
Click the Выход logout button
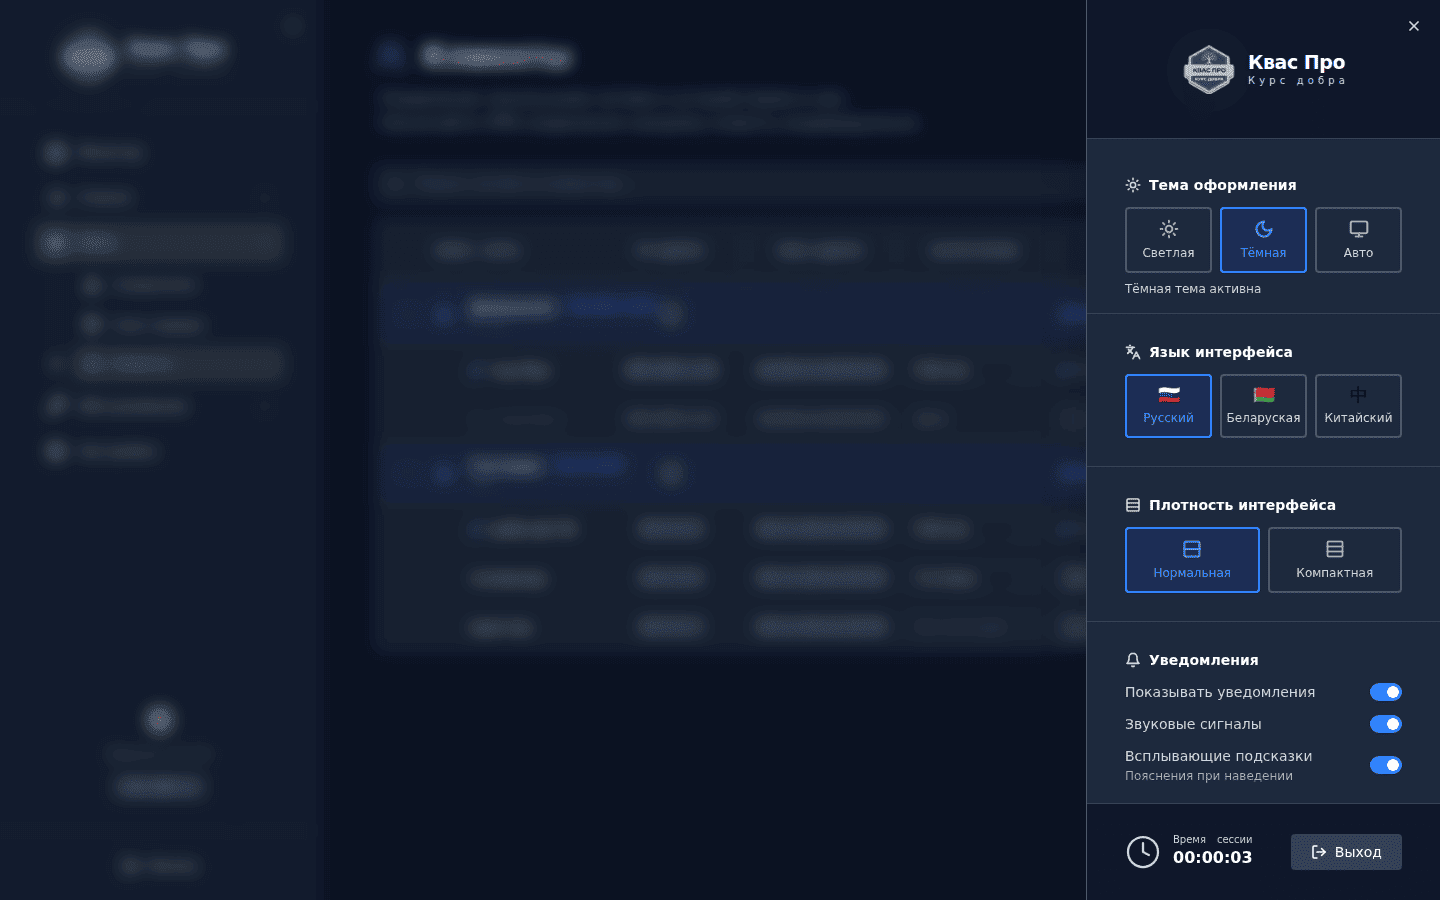tap(1346, 852)
